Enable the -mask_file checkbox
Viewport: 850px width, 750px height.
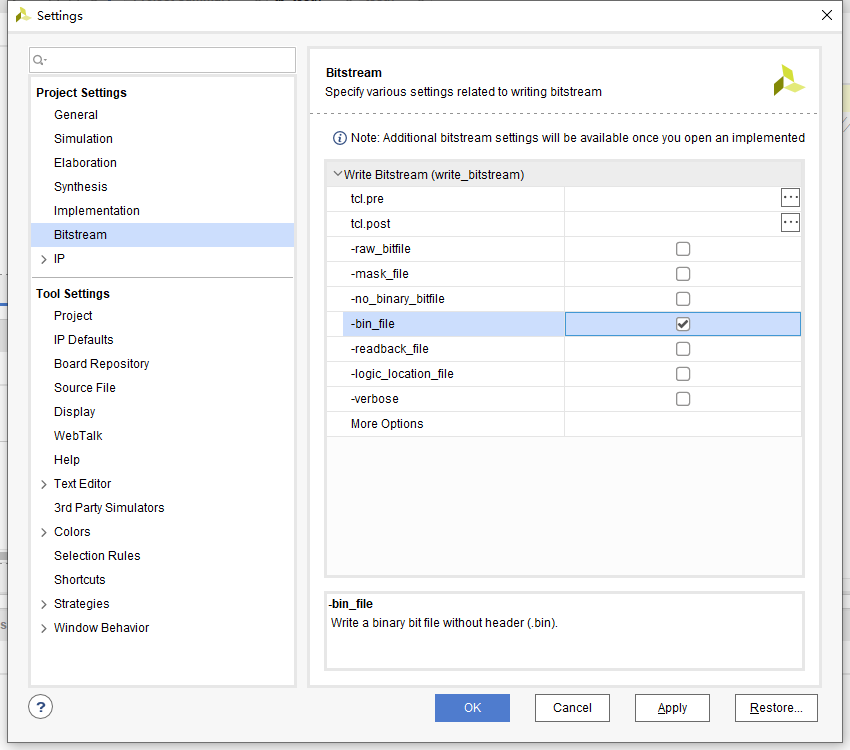coord(683,273)
